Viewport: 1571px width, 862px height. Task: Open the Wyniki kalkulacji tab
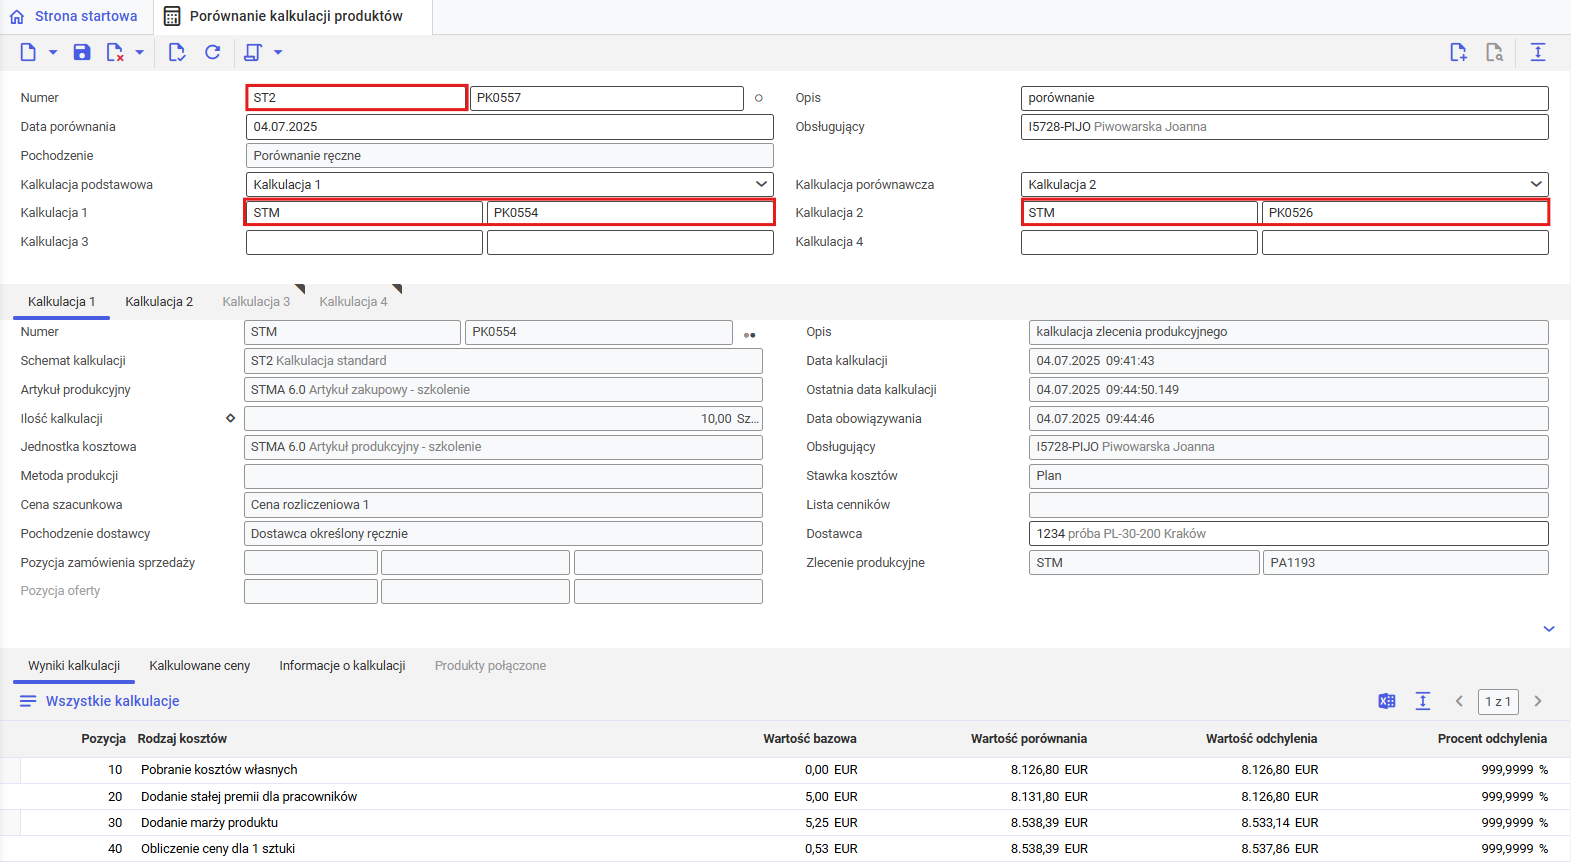[74, 665]
